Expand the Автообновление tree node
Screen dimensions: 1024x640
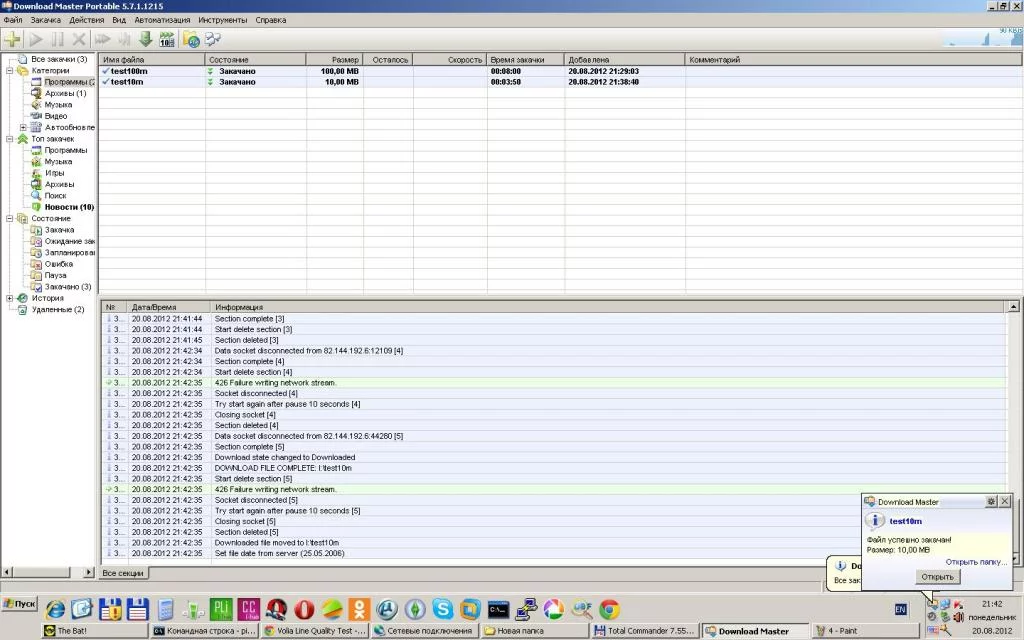pos(23,128)
